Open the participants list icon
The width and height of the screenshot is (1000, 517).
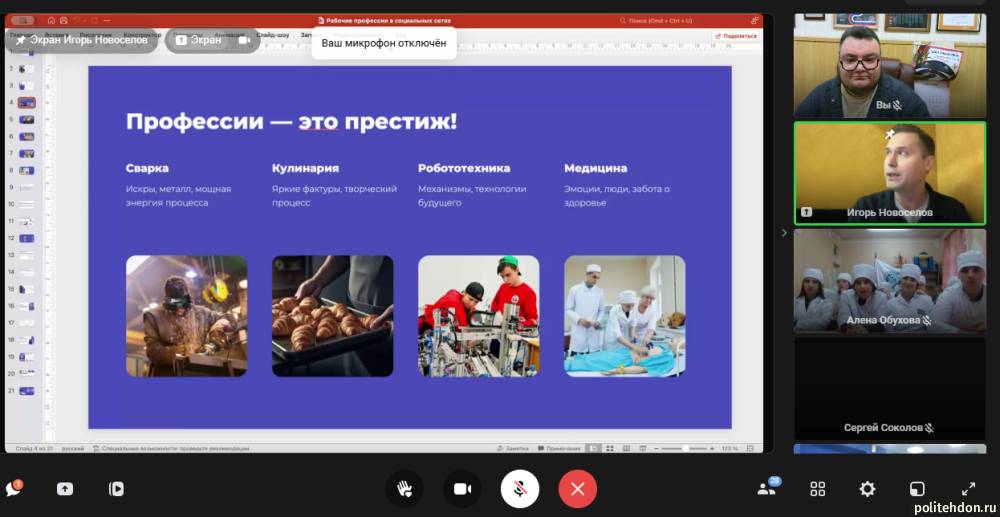(767, 489)
